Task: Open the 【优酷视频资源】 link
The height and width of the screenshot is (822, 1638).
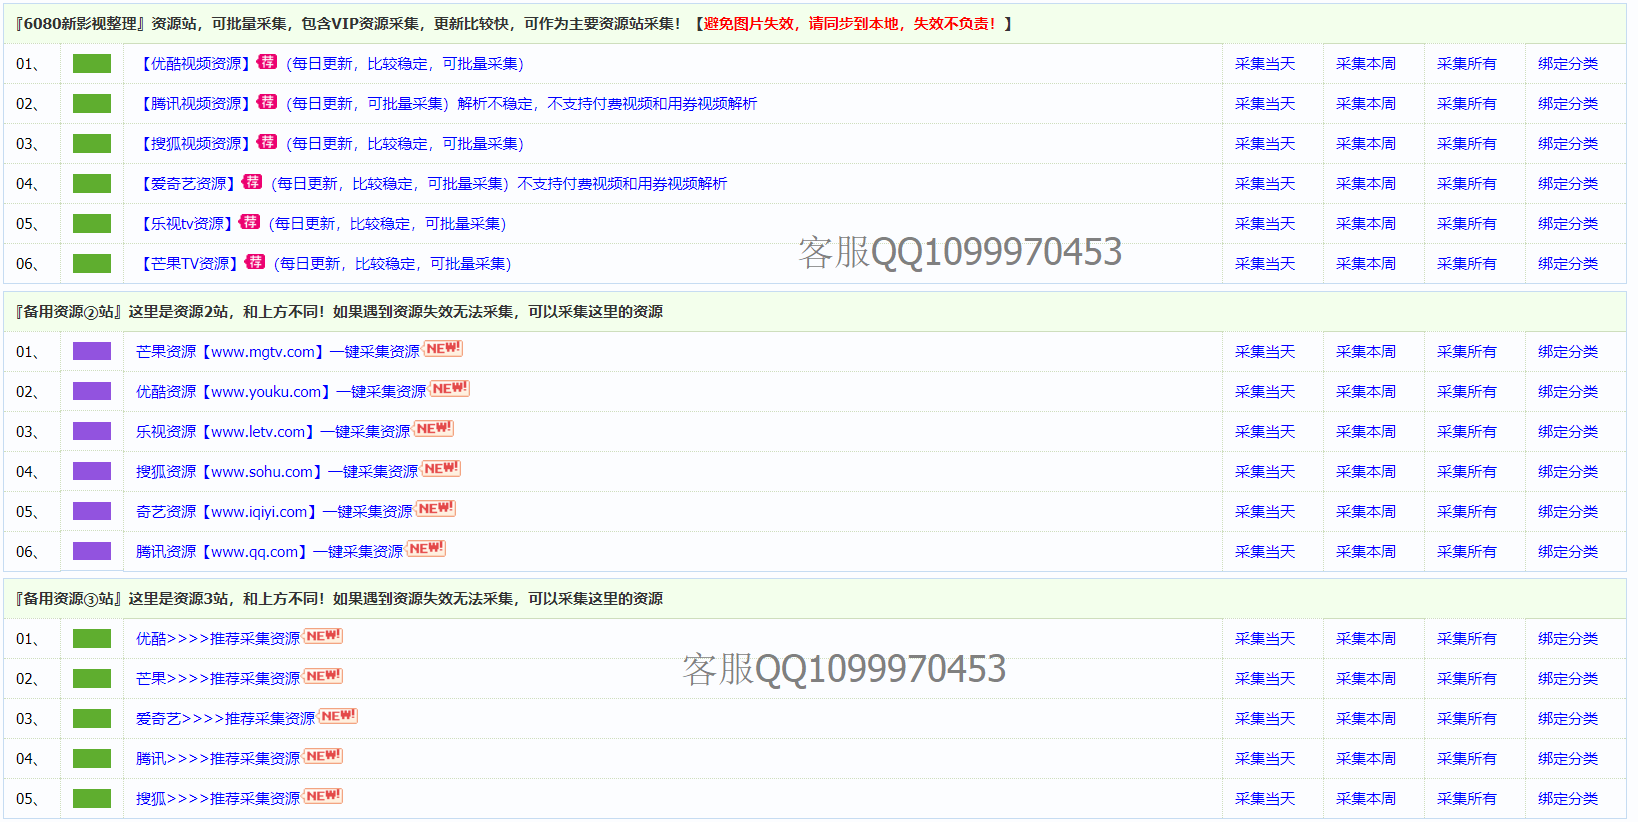Action: click(x=196, y=64)
